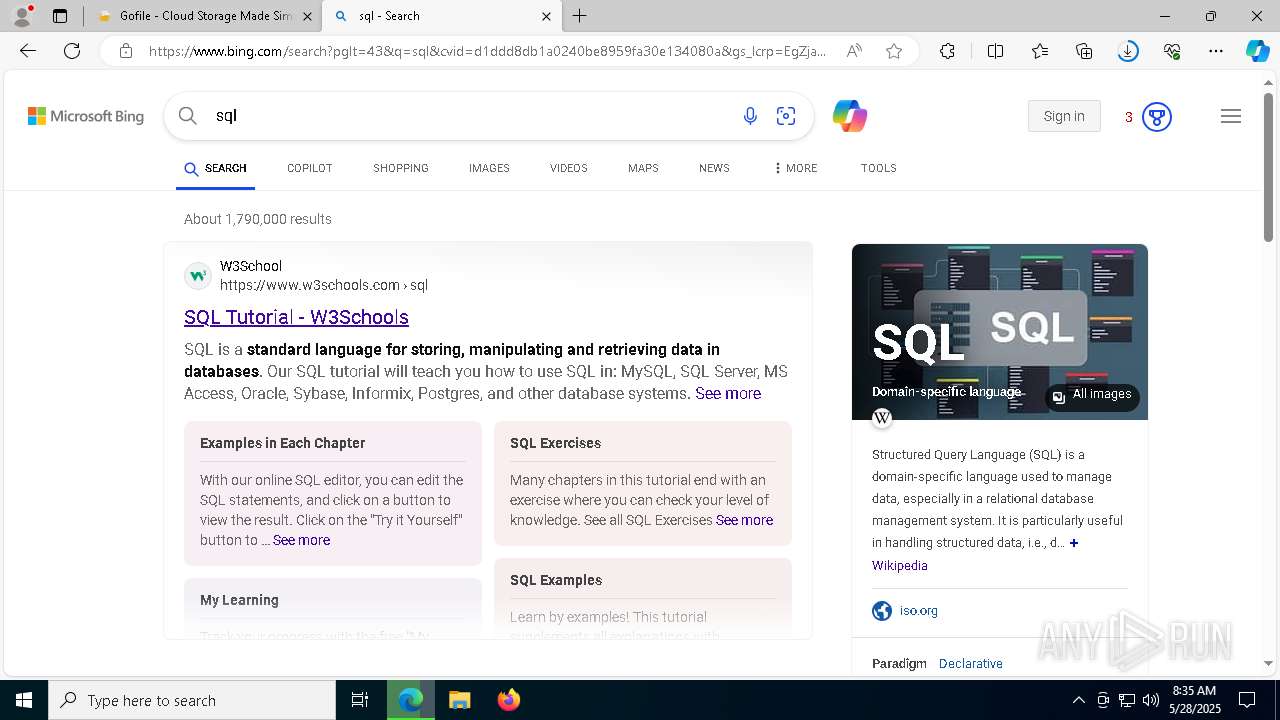This screenshot has width=1280, height=720.
Task: Open Windows notification center icon
Action: click(1247, 700)
